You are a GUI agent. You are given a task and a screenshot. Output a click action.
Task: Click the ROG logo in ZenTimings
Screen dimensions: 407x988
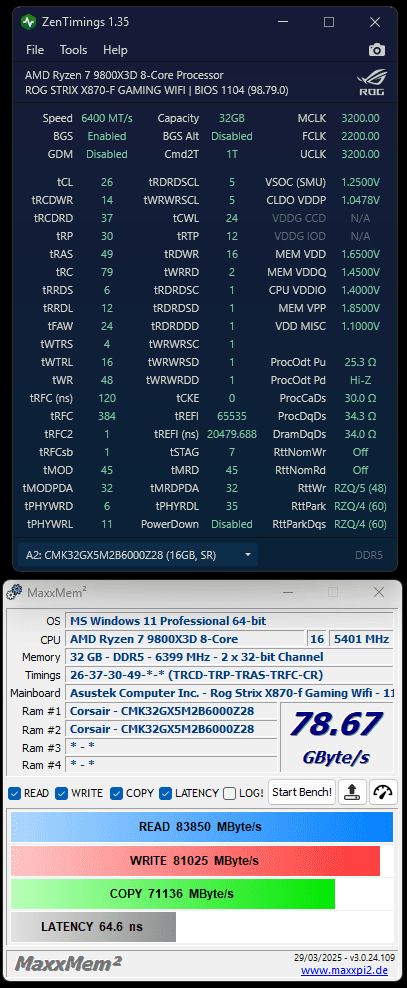click(x=371, y=83)
